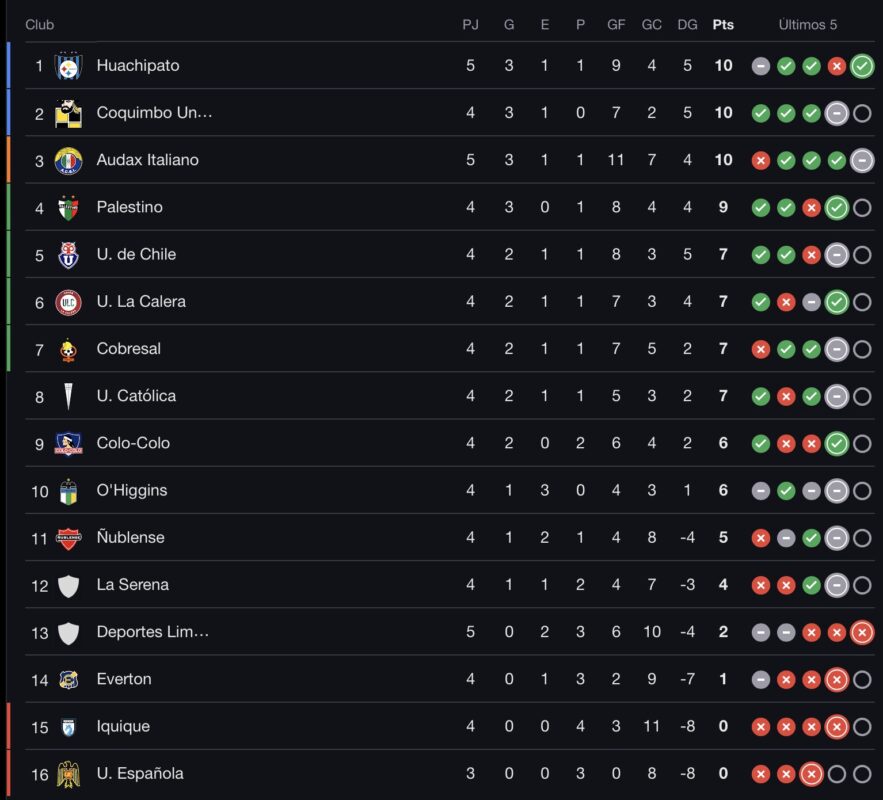Click the gray draw circle in O'Higgins form
Image resolution: width=883 pixels, height=800 pixels.
(761, 490)
